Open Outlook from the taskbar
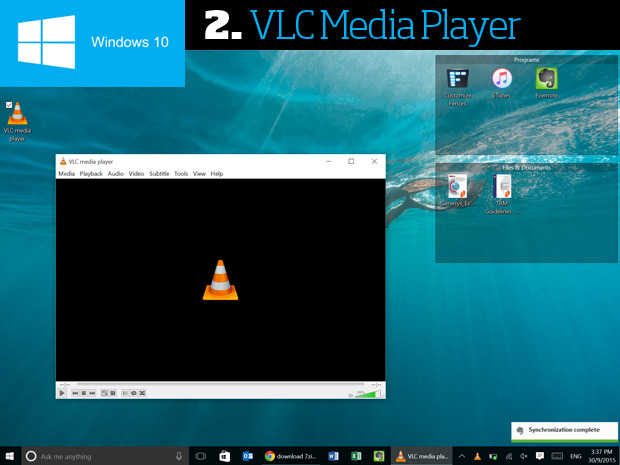The height and width of the screenshot is (465, 620). [248, 456]
